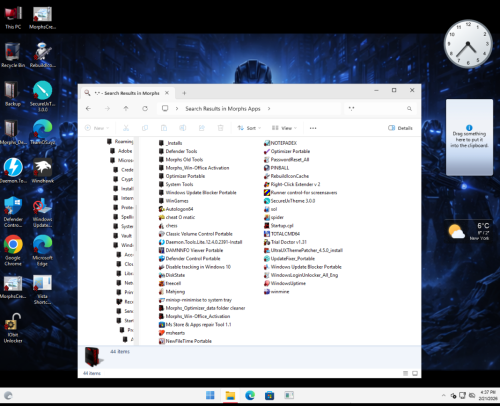Click the Cut icon in Explorer toolbar

coord(126,128)
